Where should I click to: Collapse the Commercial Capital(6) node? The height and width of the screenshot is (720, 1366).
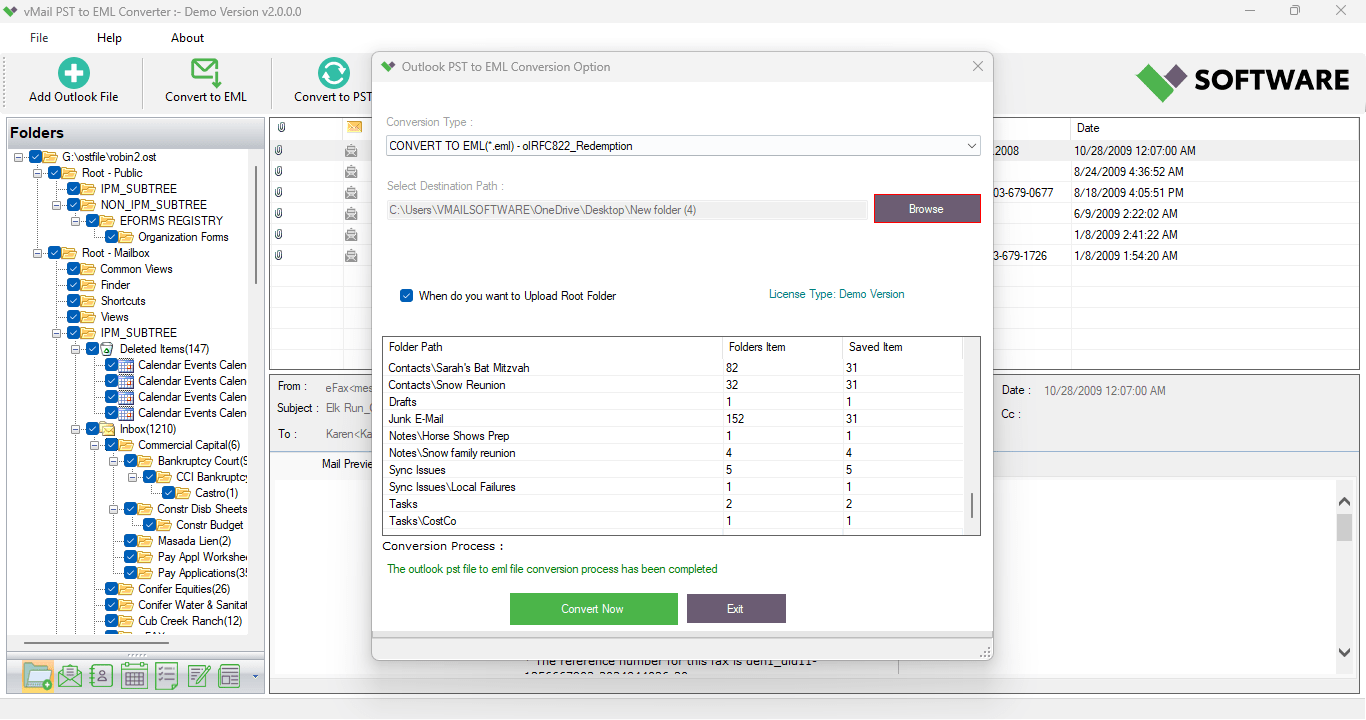(x=95, y=445)
